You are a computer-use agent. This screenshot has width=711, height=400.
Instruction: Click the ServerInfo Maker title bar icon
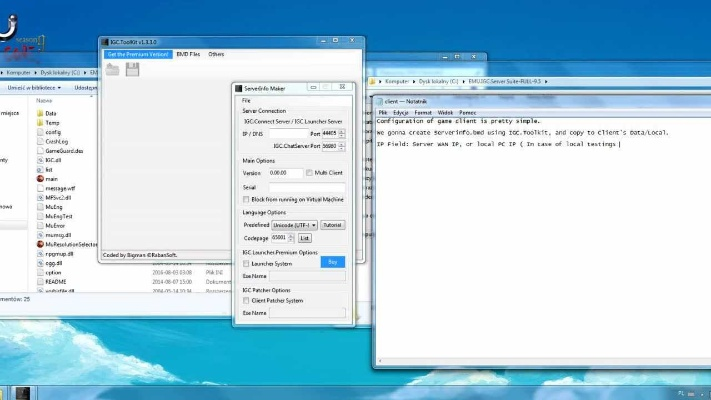coord(239,88)
